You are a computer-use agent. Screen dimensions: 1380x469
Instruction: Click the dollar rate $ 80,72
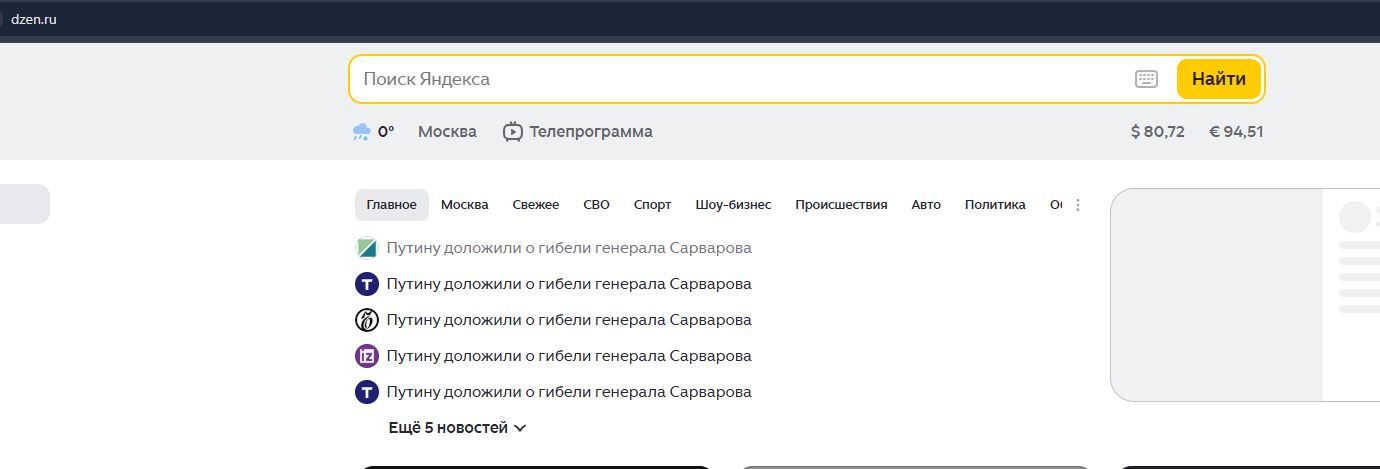coord(1157,132)
